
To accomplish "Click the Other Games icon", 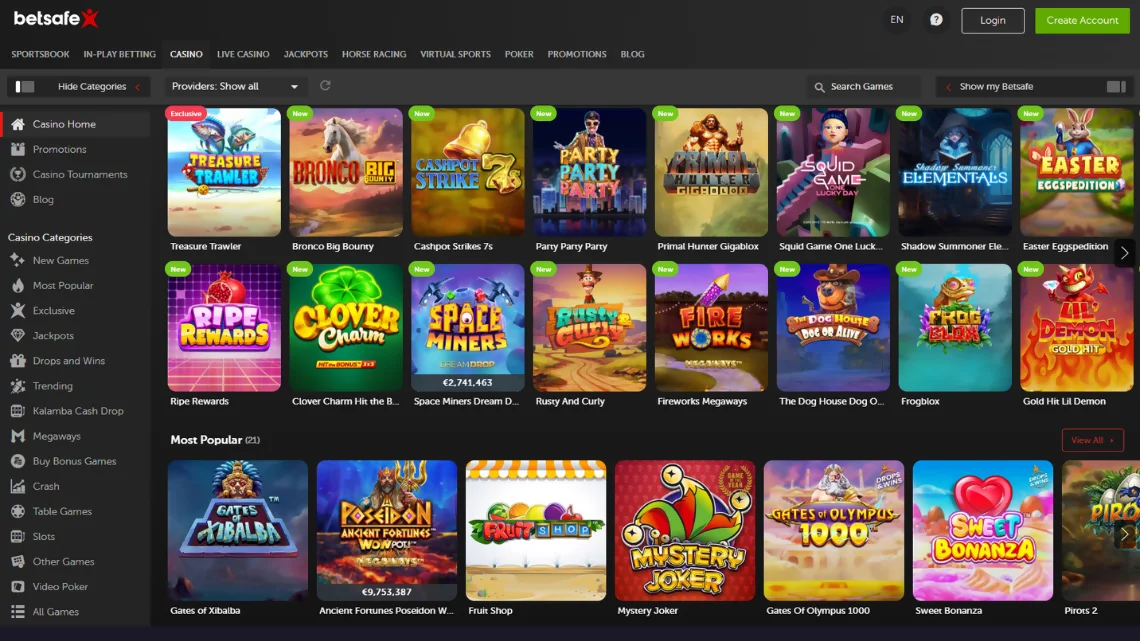I will (18, 561).
